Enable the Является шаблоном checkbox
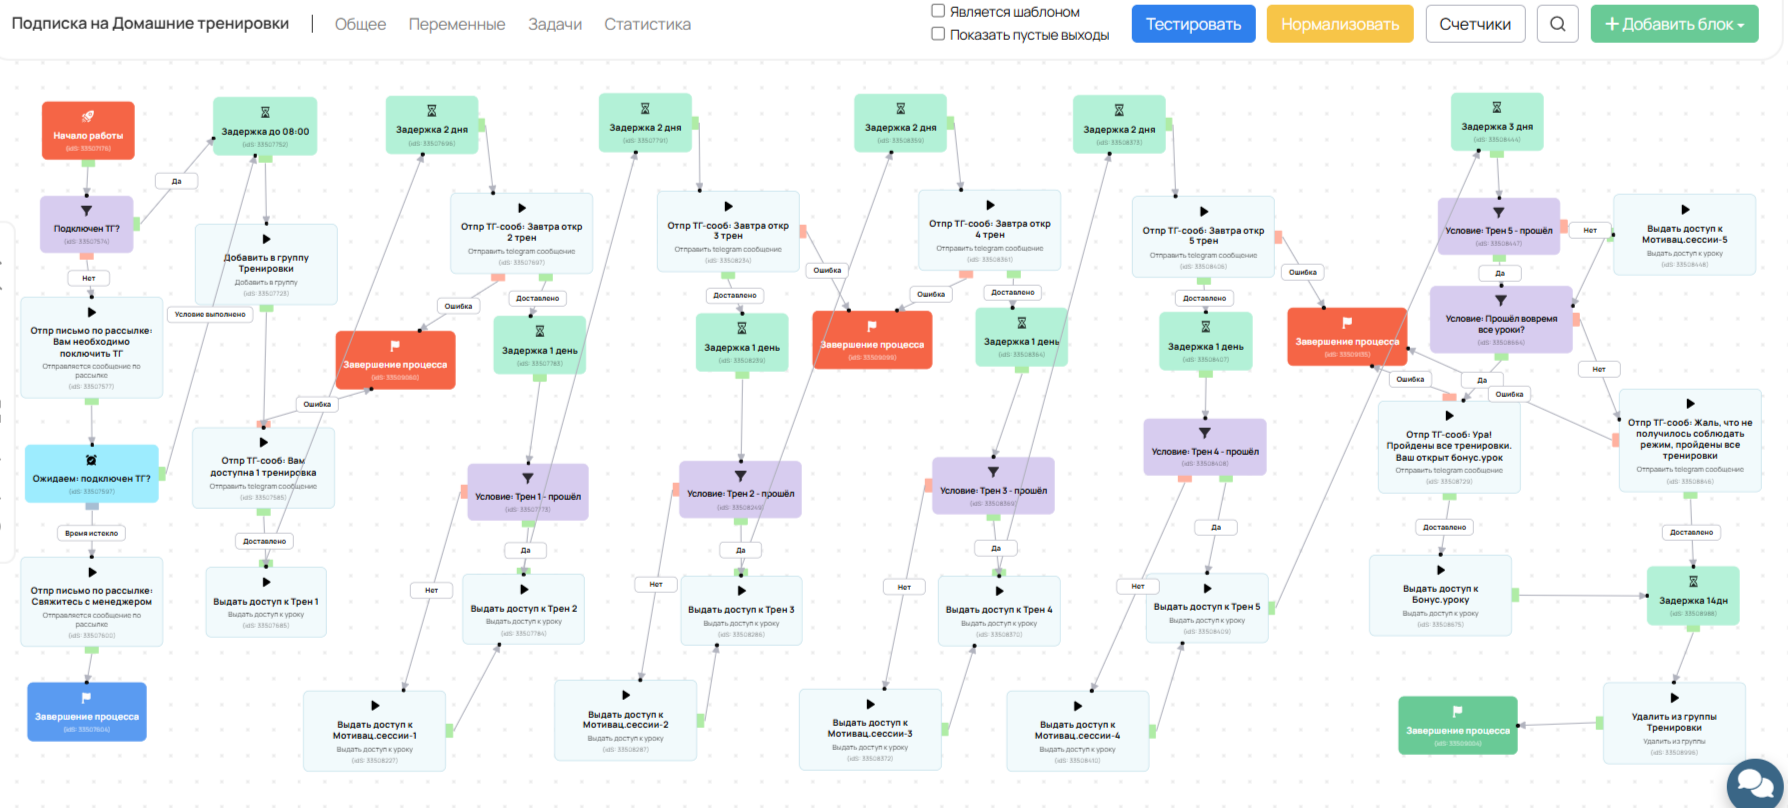This screenshot has height=808, width=1788. pyautogui.click(x=938, y=11)
